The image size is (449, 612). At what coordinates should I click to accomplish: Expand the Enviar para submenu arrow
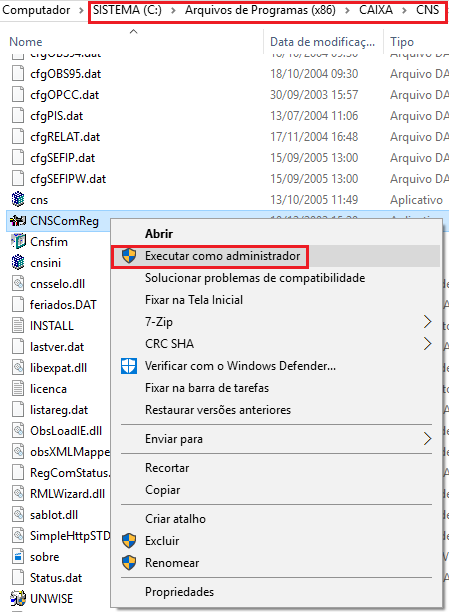click(428, 439)
